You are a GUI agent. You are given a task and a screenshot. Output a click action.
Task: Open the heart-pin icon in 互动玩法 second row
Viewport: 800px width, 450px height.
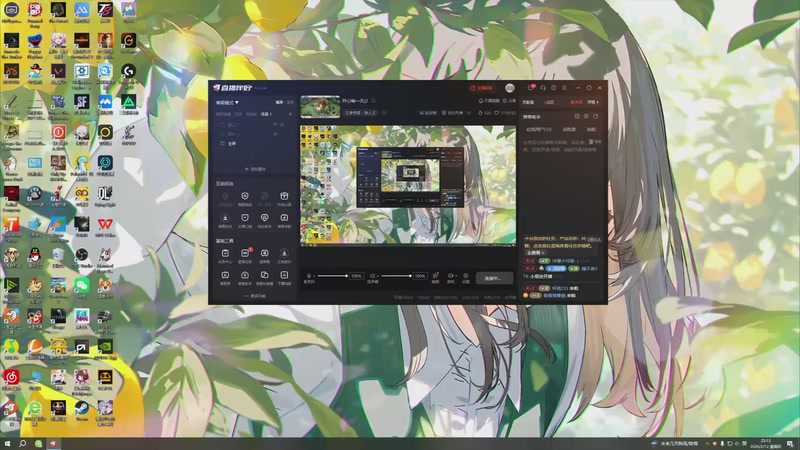click(265, 218)
